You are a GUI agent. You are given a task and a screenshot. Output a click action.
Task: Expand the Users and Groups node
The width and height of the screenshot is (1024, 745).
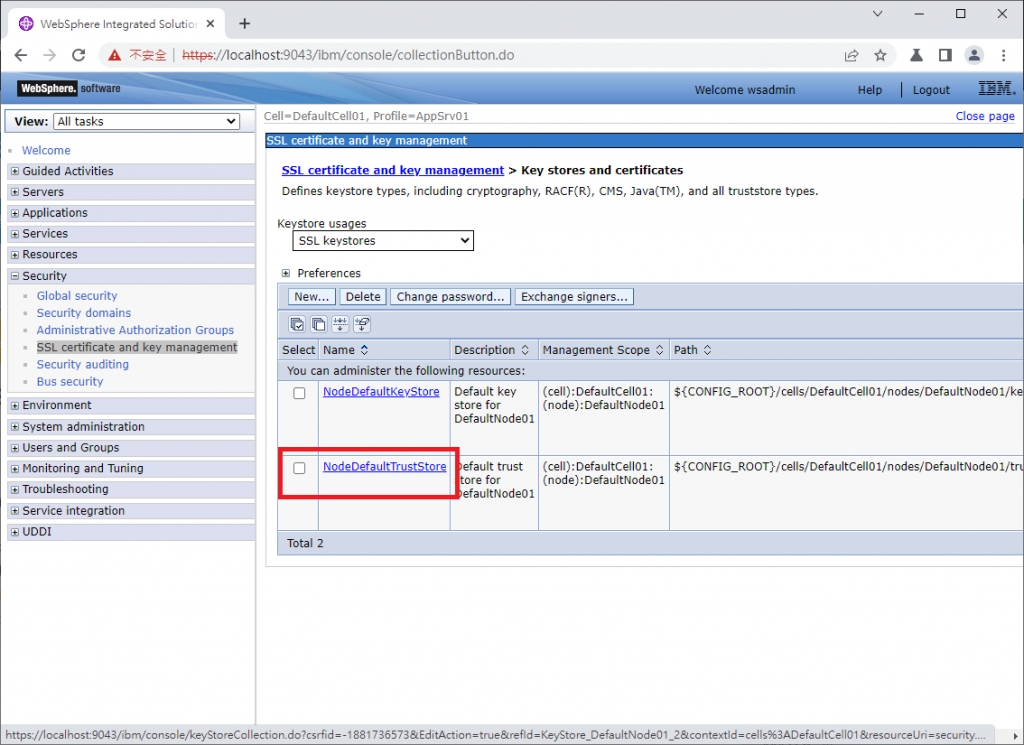(15, 448)
